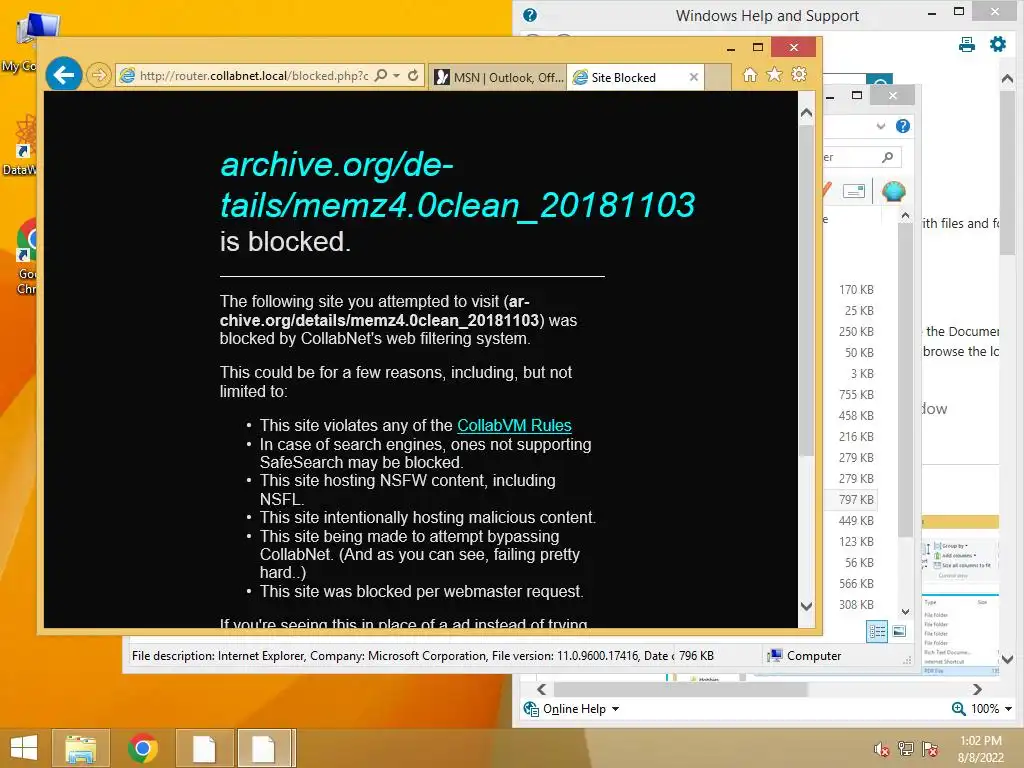
Task: Select the 458 KB file size cell
Action: pos(856,415)
